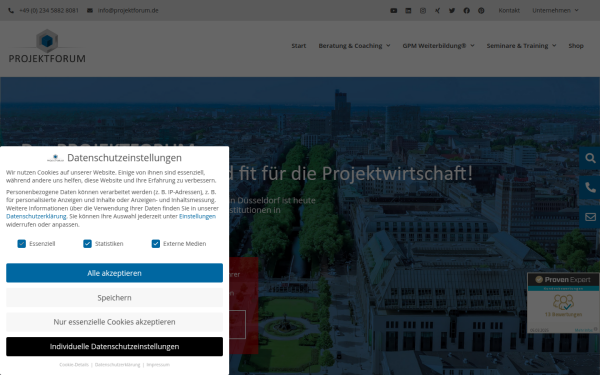600x375 pixels.
Task: Open the Einstellungen link
Action: 197,217
